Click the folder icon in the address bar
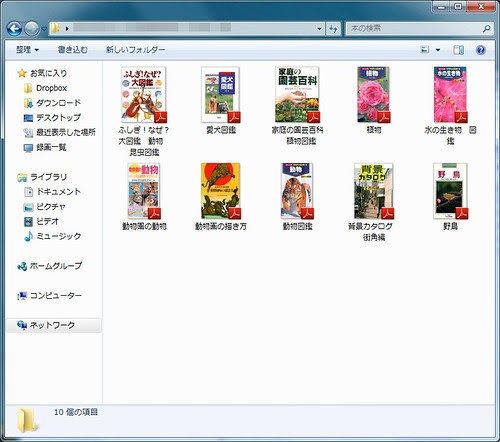The width and height of the screenshot is (500, 442). [55, 28]
